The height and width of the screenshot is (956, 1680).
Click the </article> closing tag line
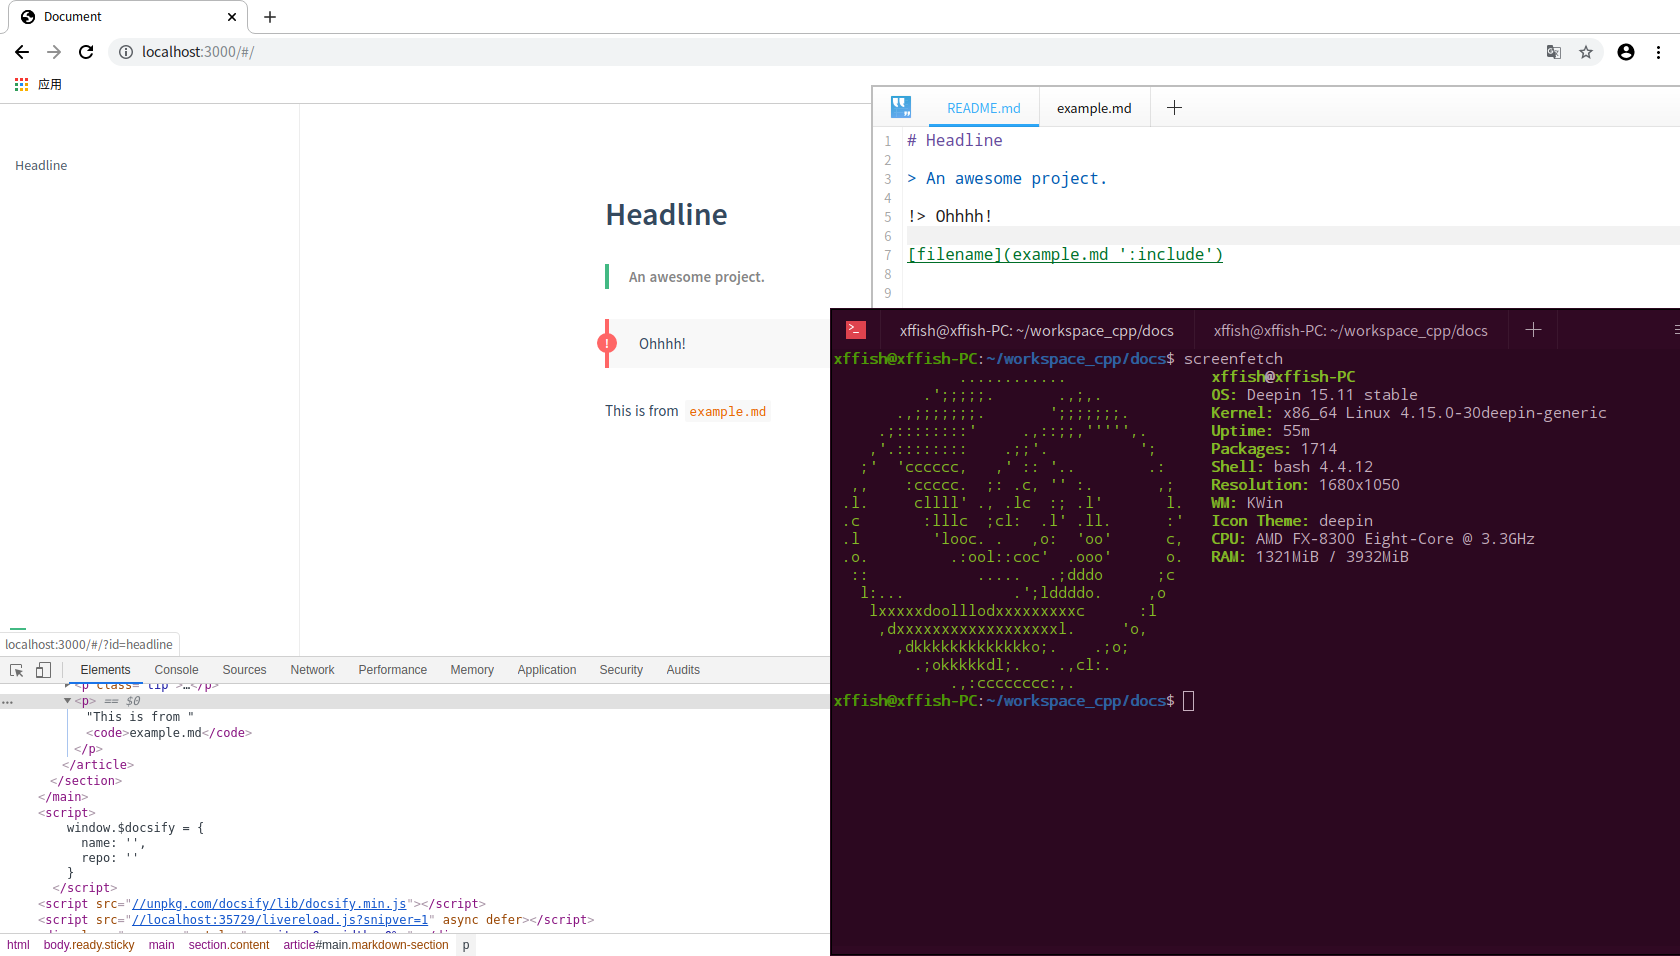[98, 765]
